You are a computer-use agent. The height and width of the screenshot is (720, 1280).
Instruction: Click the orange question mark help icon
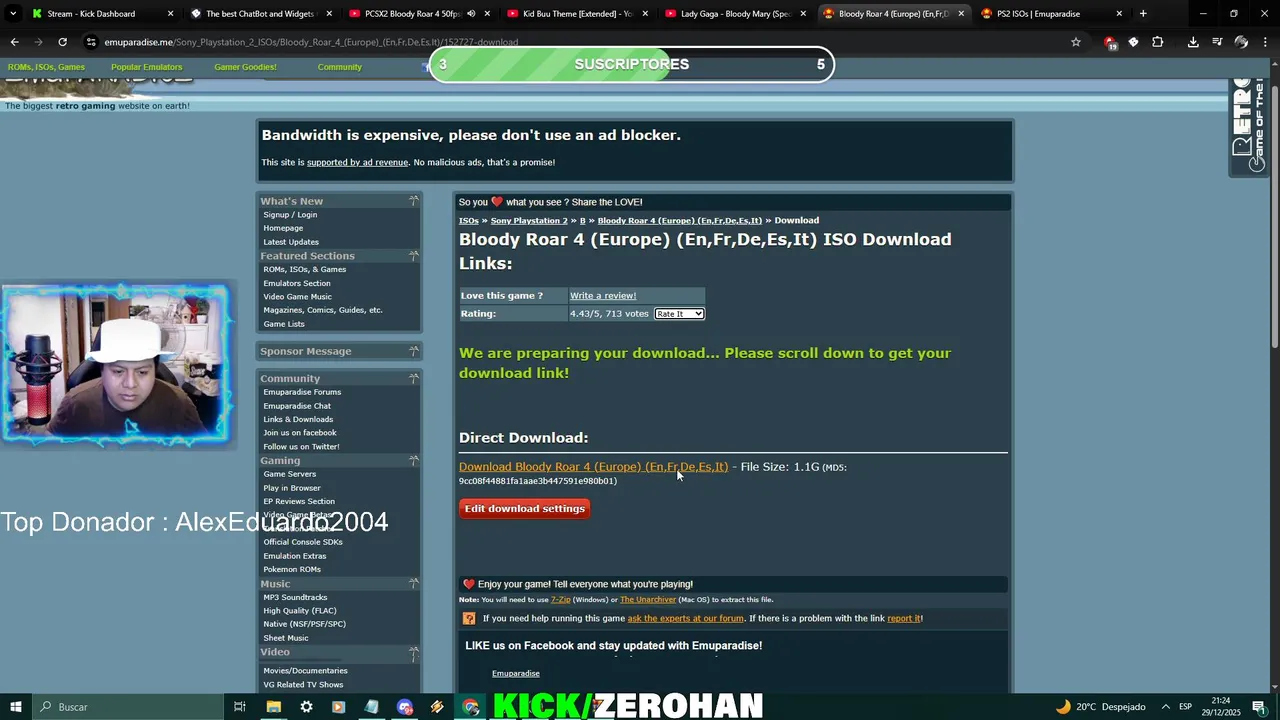click(x=469, y=619)
